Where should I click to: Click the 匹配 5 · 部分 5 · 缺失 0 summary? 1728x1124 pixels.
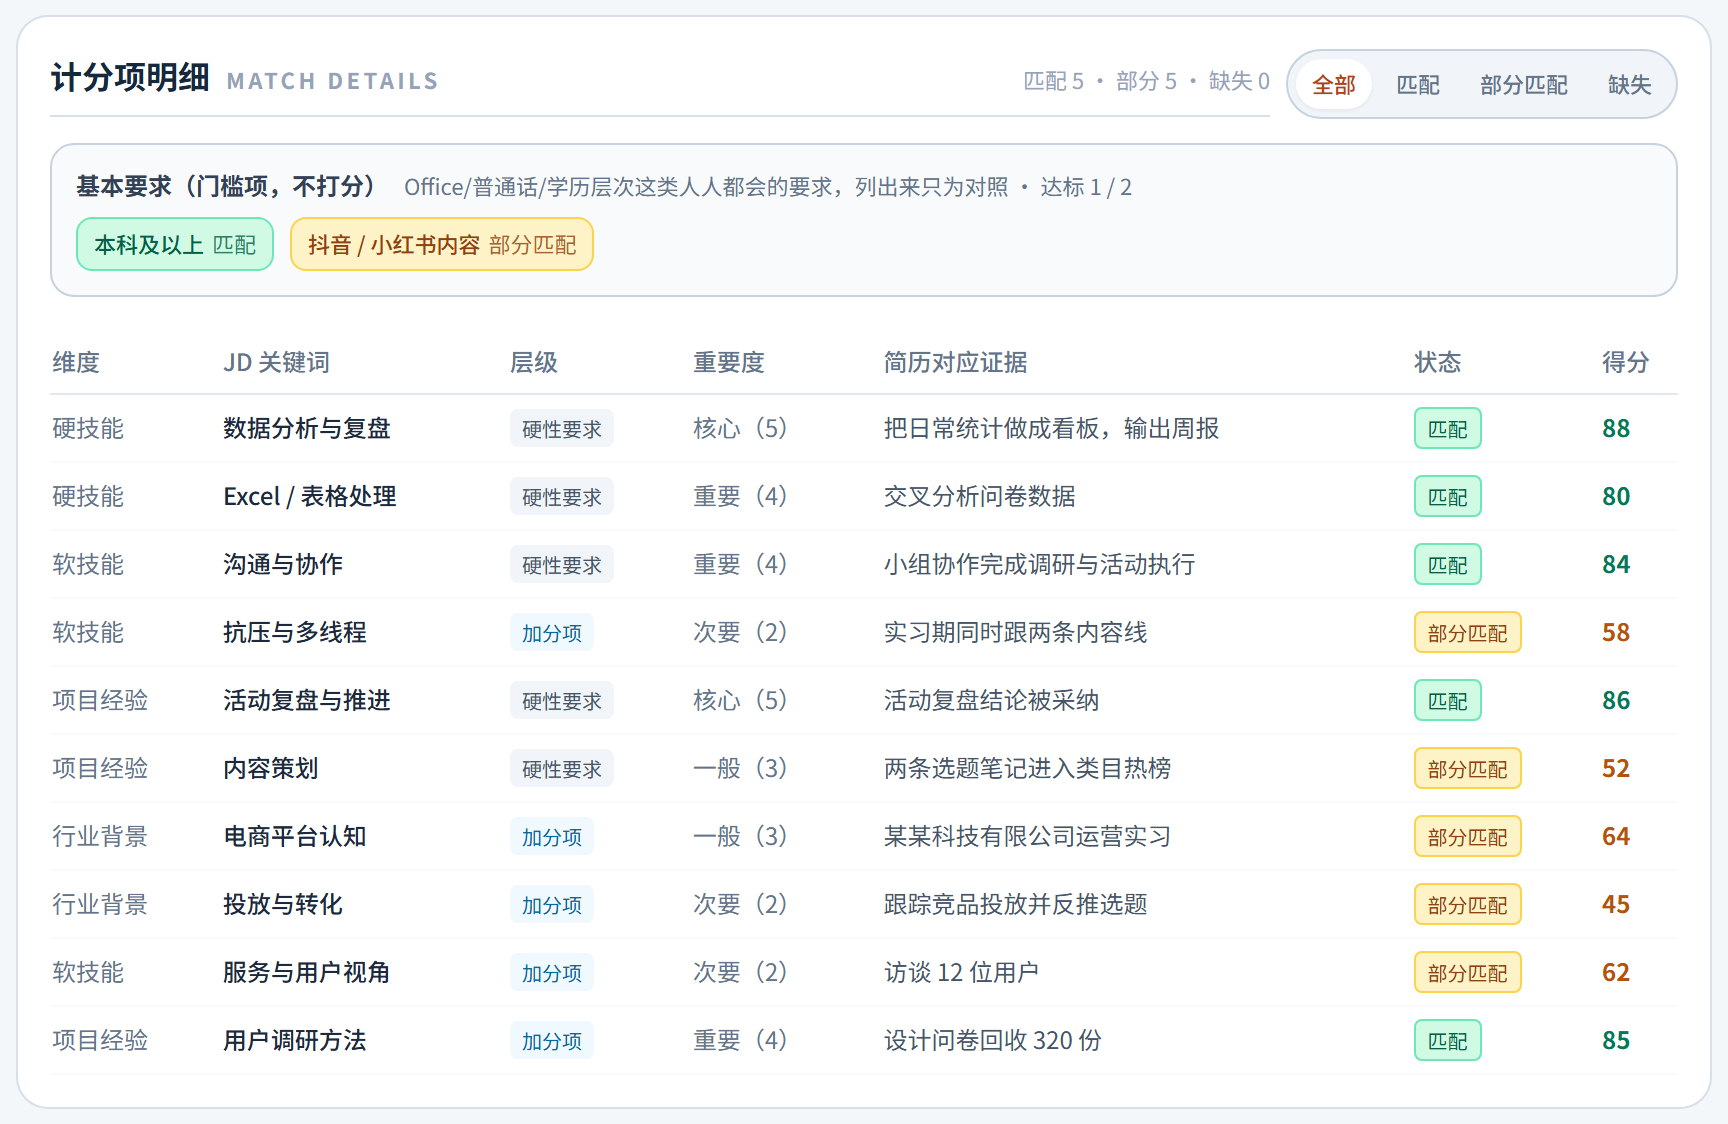point(1147,81)
